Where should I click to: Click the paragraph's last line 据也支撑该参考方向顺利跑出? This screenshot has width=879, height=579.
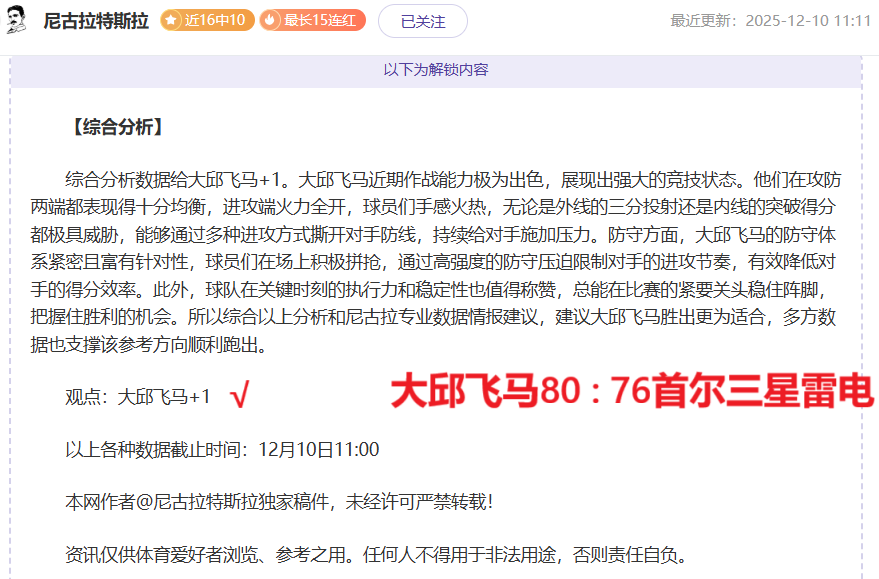coord(167,345)
